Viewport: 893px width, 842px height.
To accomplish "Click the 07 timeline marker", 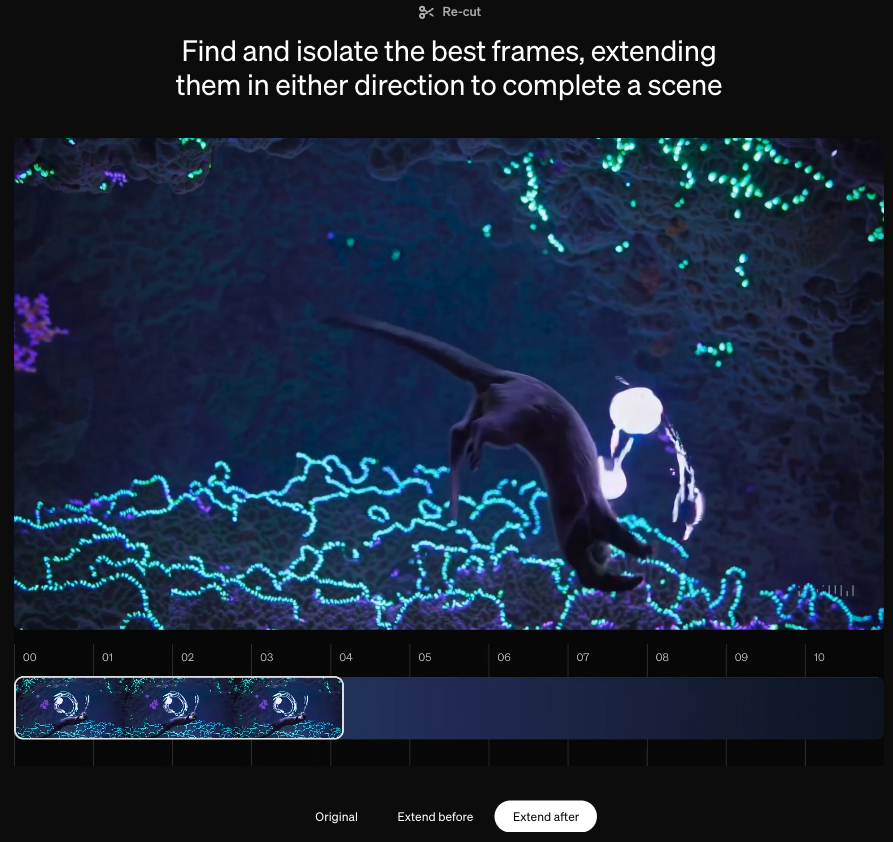I will pos(583,657).
